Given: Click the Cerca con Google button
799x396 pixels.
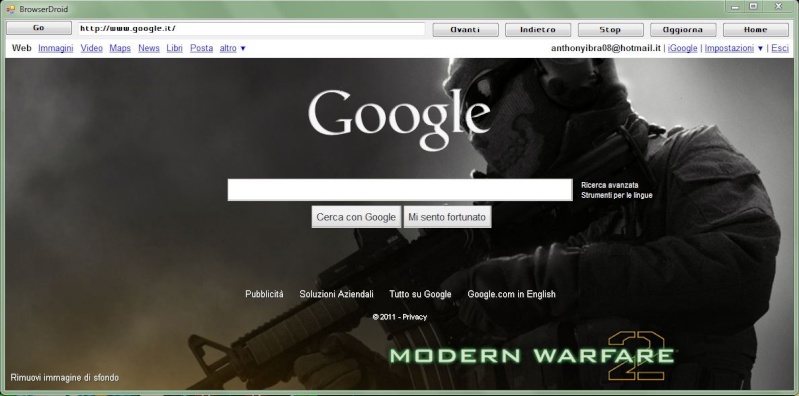Looking at the screenshot, I should click(x=356, y=217).
